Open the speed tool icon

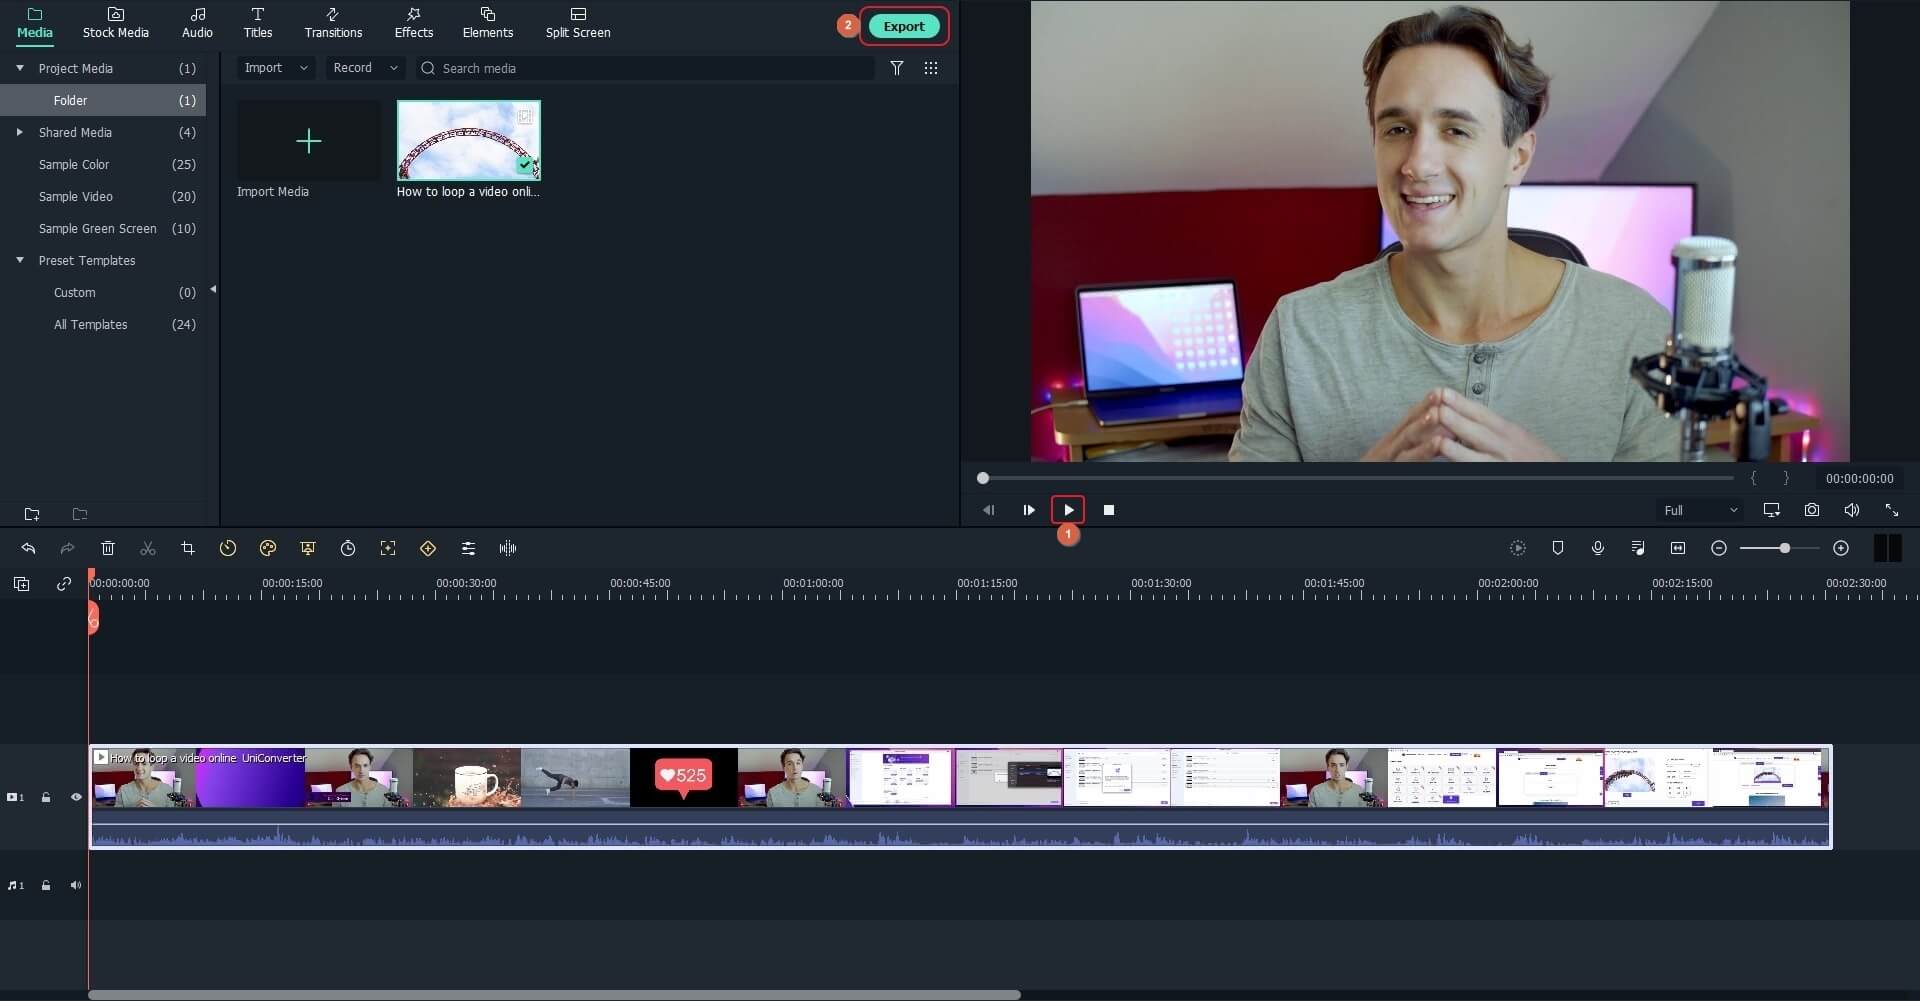pyautogui.click(x=228, y=548)
